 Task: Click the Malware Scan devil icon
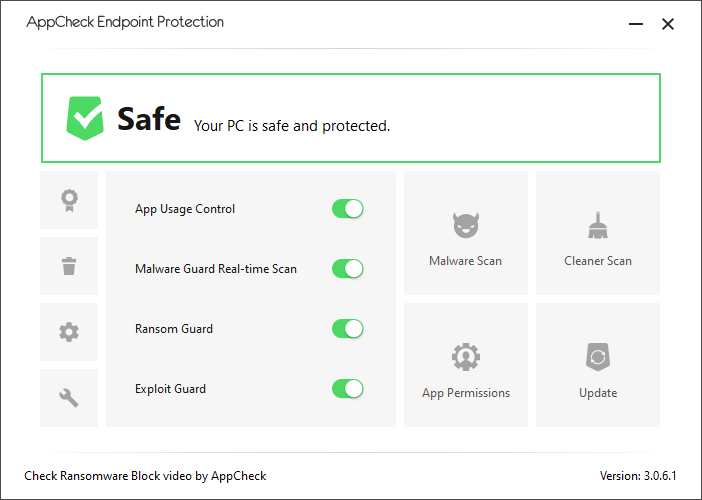click(x=466, y=225)
